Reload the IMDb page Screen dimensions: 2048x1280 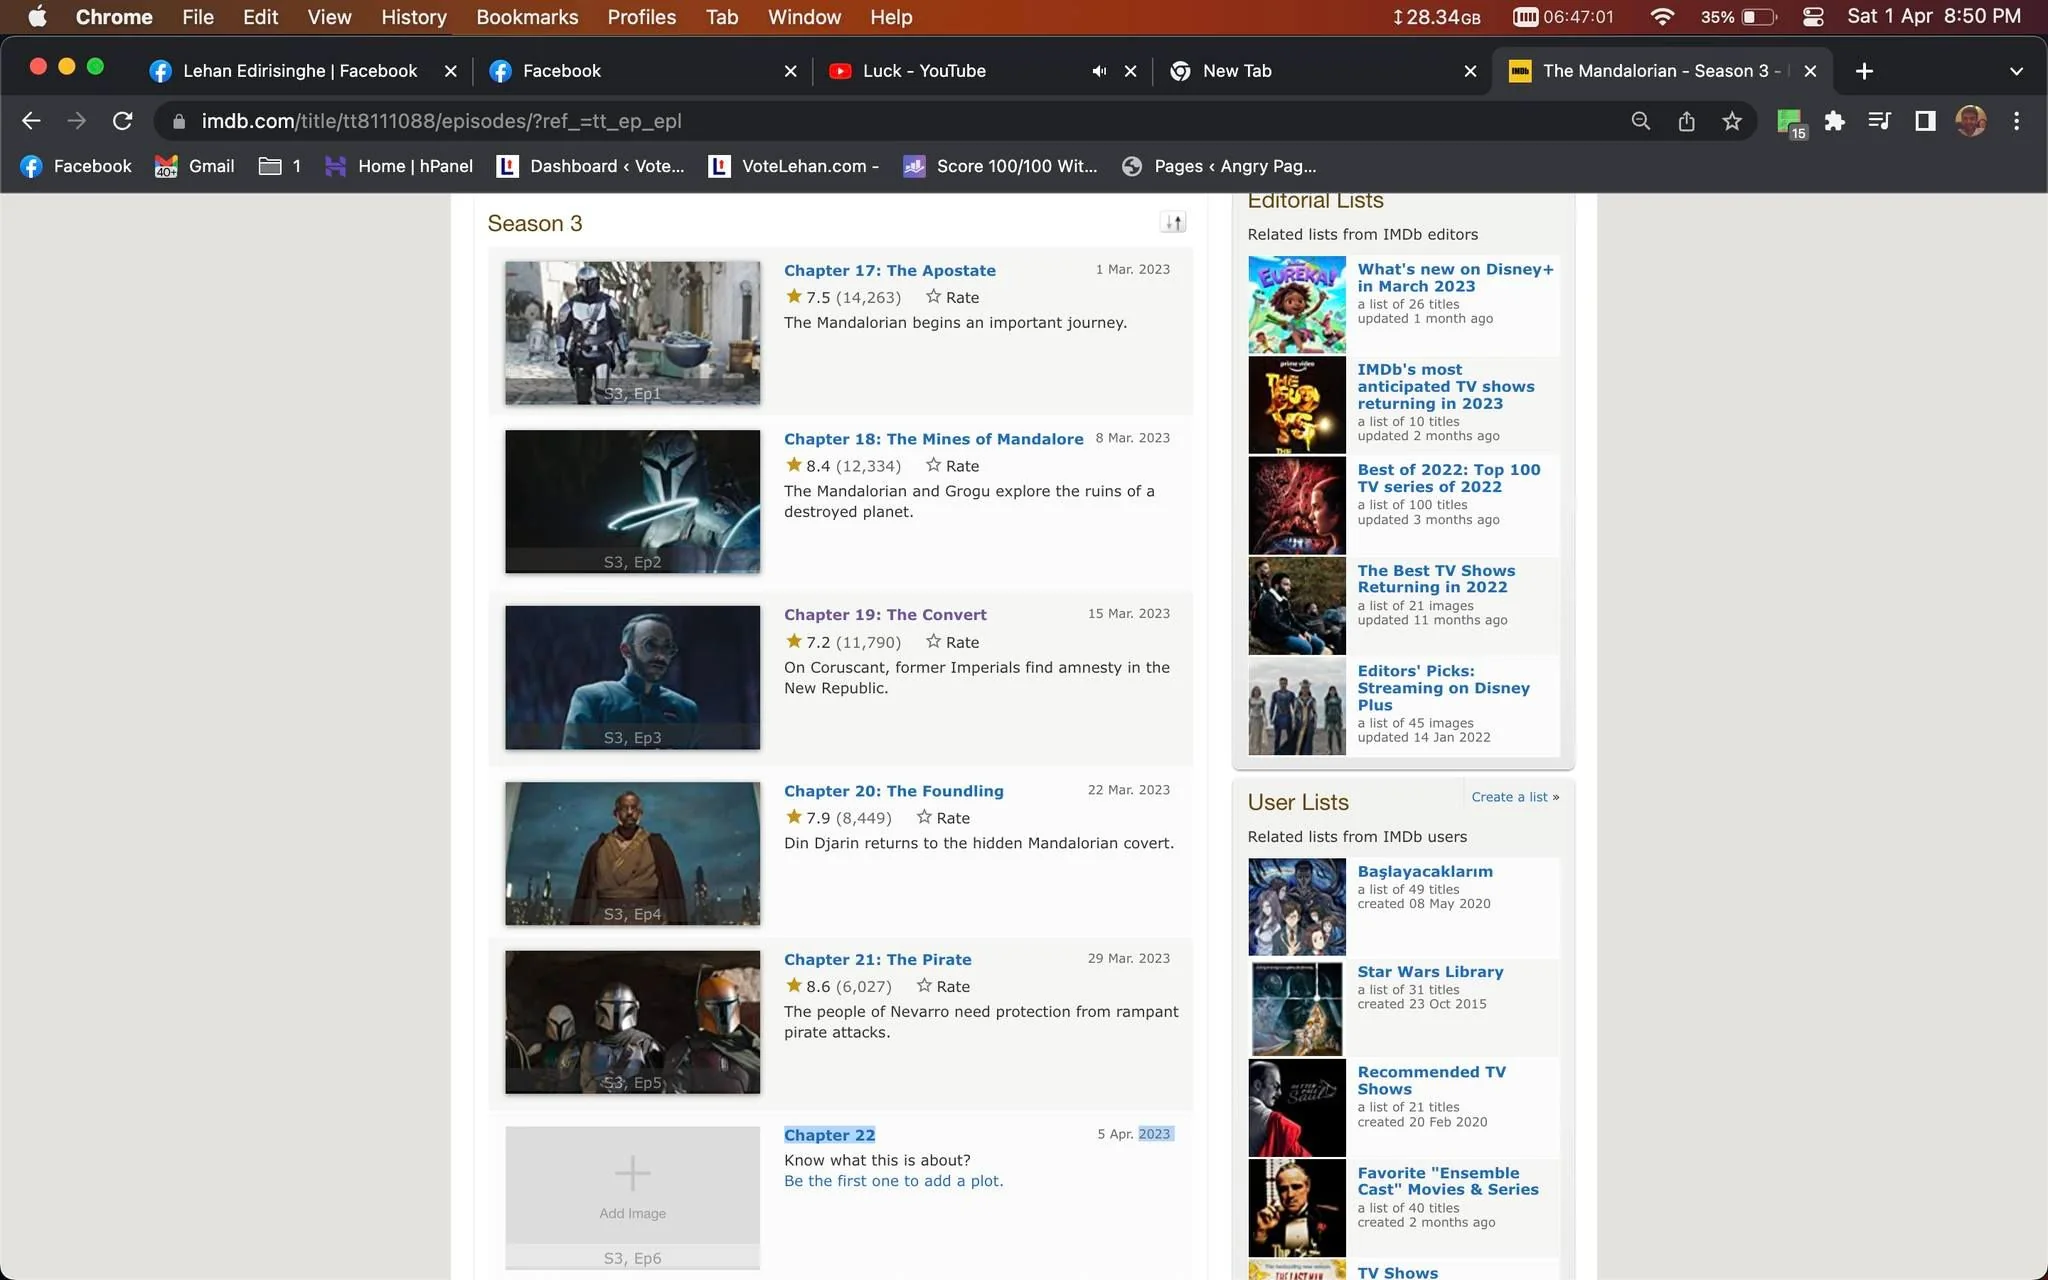[x=123, y=121]
